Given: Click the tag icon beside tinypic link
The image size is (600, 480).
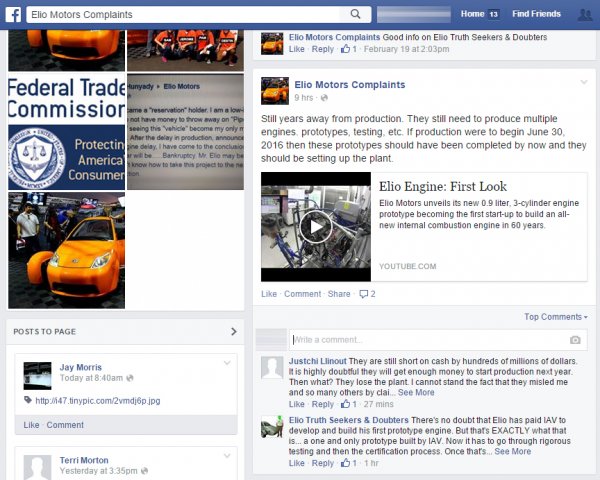Looking at the screenshot, I should 28,400.
